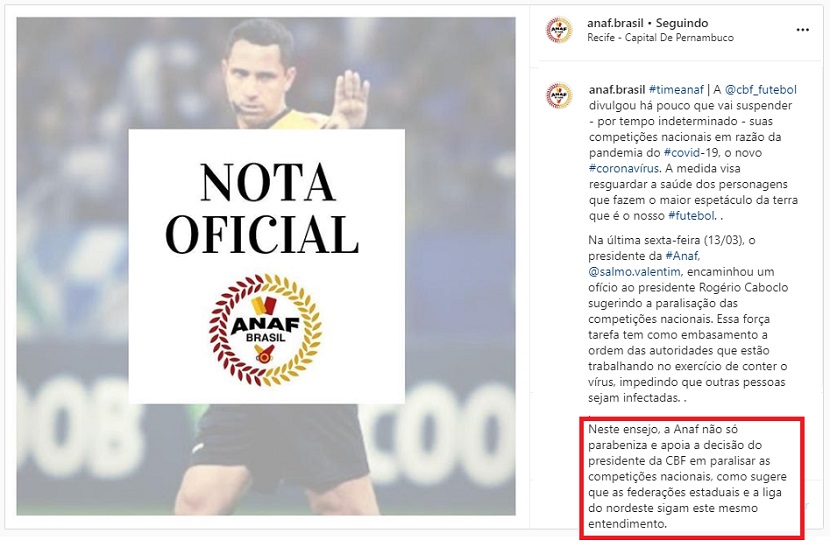Open the anaf.brasil username in the header
This screenshot has height=554, width=830.
615,23
